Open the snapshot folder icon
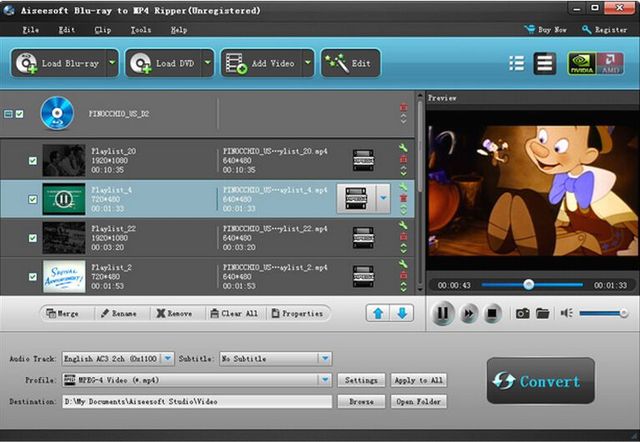Screen dimensions: 640x442 point(542,313)
